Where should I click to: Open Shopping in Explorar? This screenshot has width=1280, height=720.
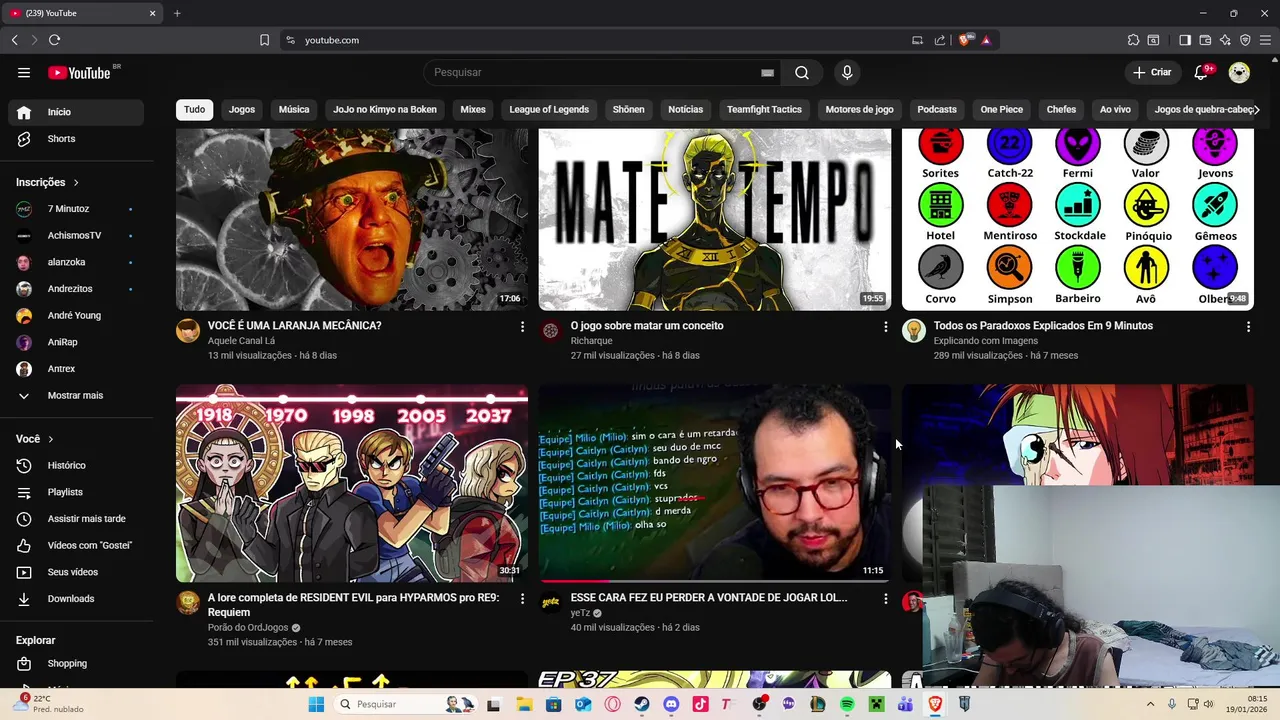[76, 663]
